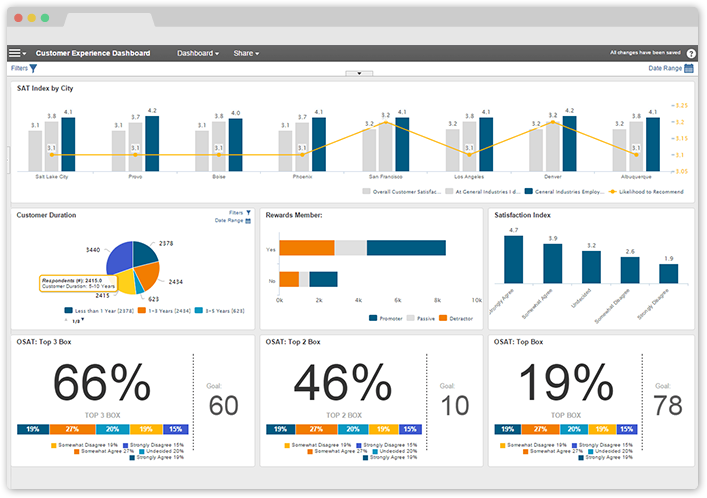Click the 66% Top 3 Box value
Viewport: 707px width, 498px height.
click(102, 383)
